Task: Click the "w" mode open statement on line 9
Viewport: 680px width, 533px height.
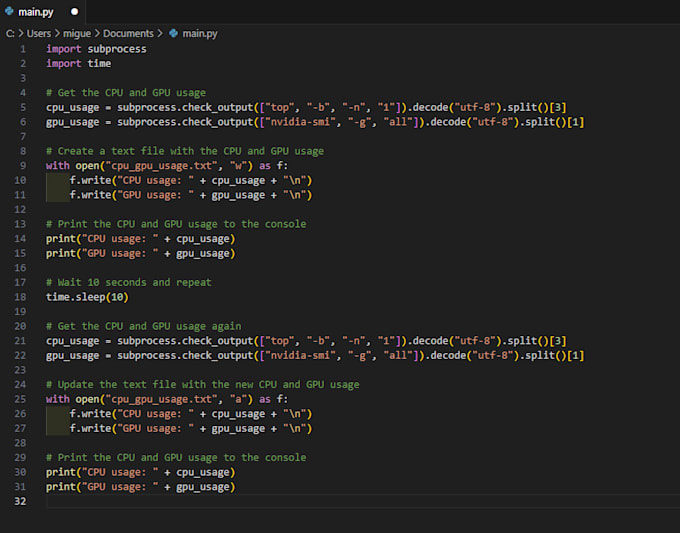Action: coord(156,166)
